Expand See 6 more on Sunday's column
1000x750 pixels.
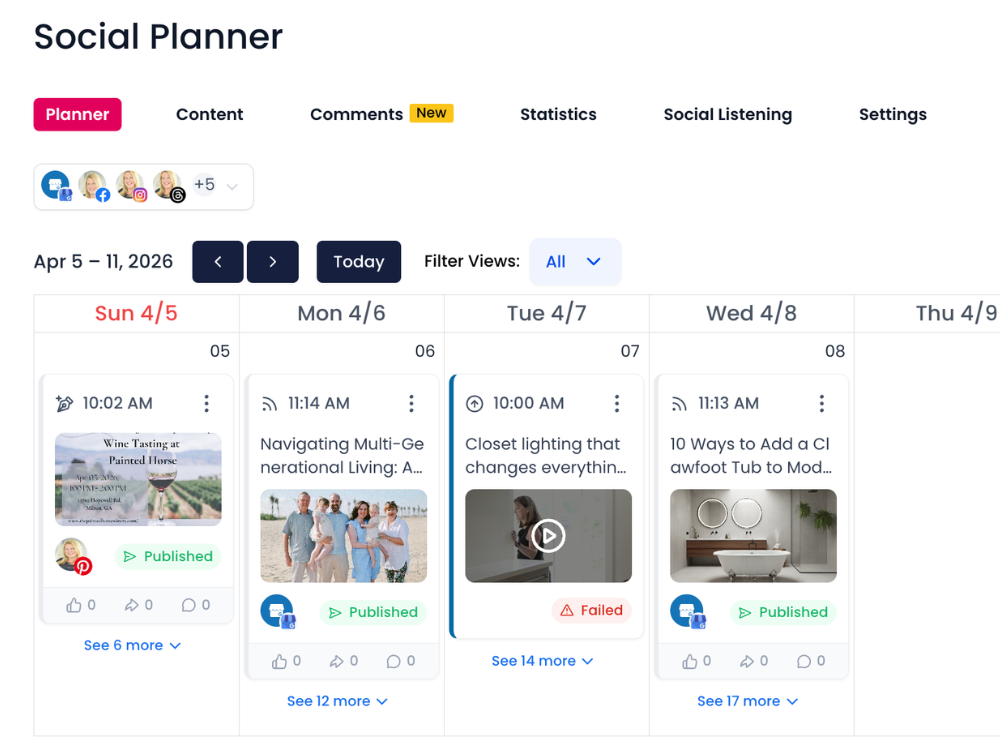tap(132, 645)
